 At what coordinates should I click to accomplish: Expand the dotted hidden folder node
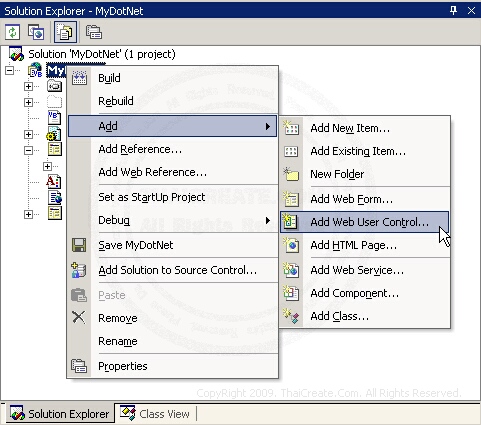click(x=28, y=102)
